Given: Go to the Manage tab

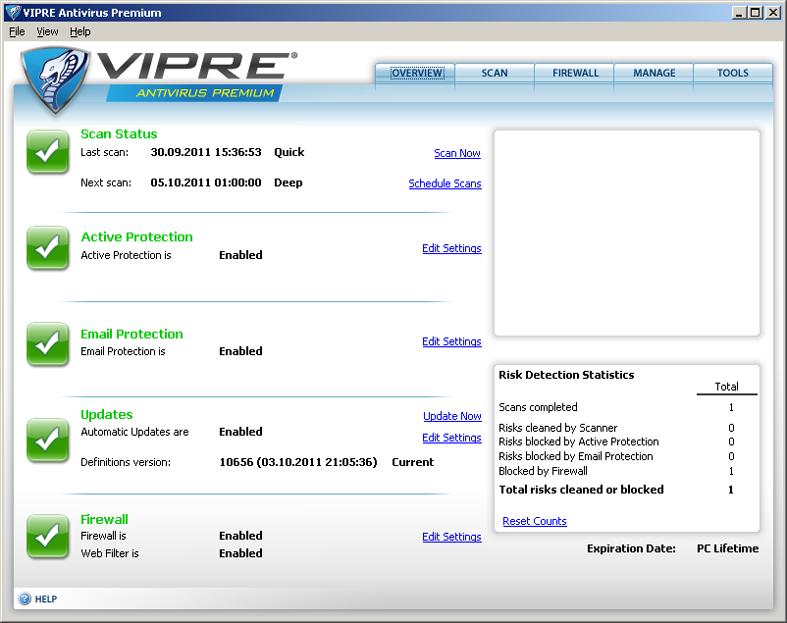Looking at the screenshot, I should [654, 73].
